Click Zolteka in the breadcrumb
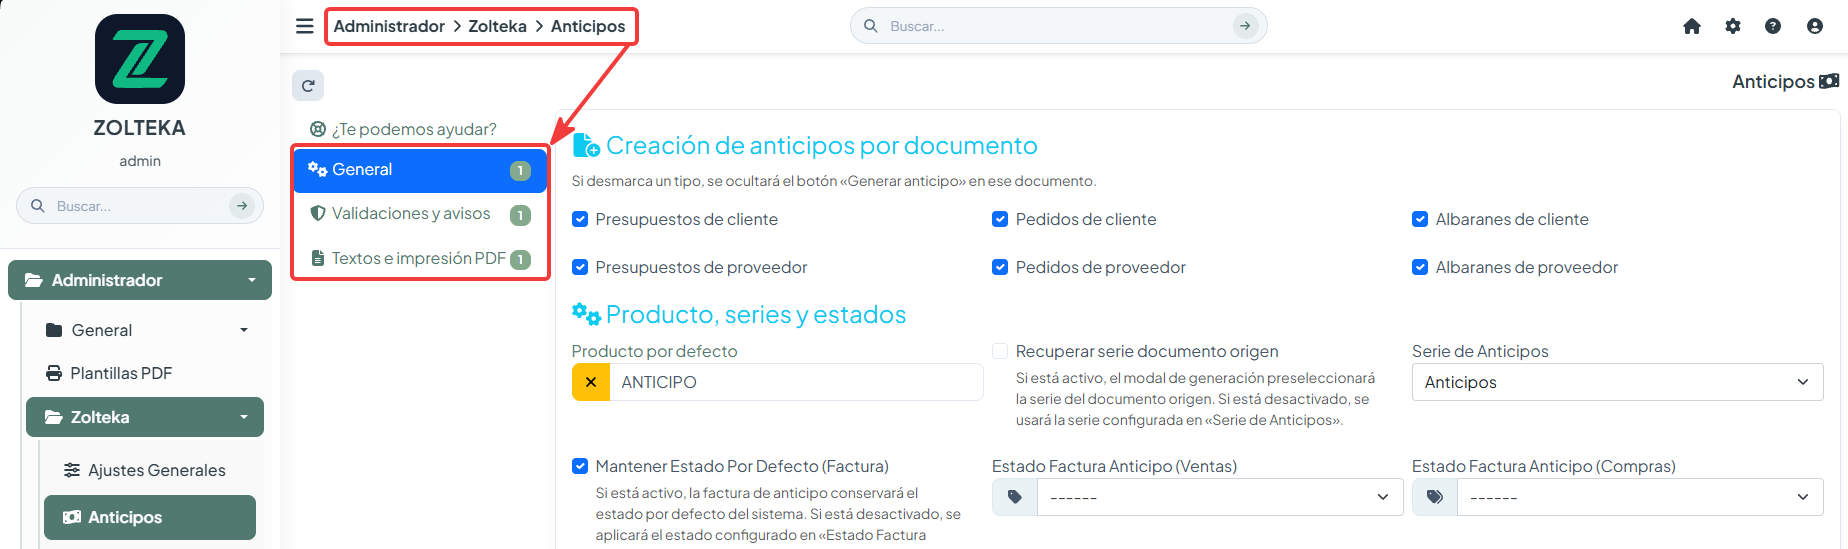Image resolution: width=1848 pixels, height=549 pixels. [497, 26]
